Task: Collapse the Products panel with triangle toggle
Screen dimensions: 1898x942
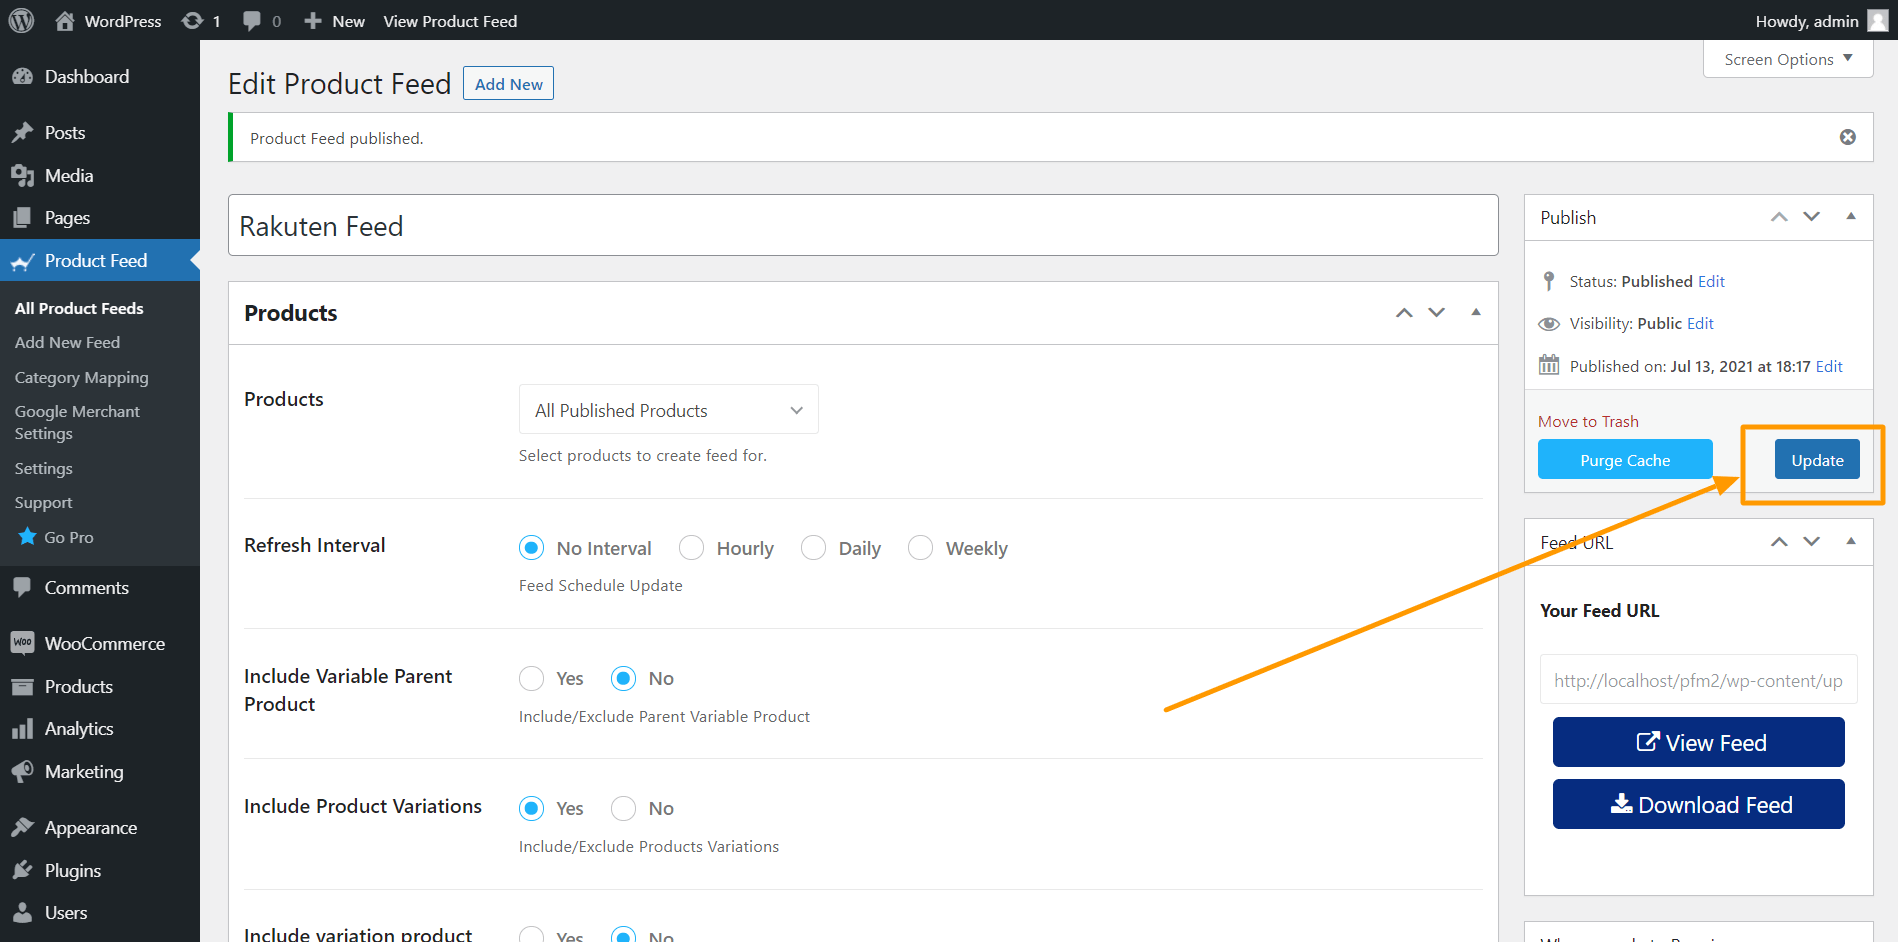Action: click(1475, 313)
